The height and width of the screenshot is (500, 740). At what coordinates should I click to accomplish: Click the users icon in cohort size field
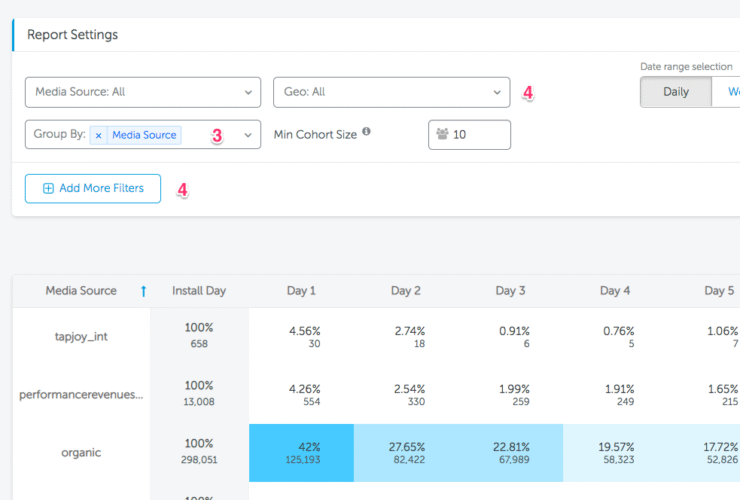coord(442,135)
